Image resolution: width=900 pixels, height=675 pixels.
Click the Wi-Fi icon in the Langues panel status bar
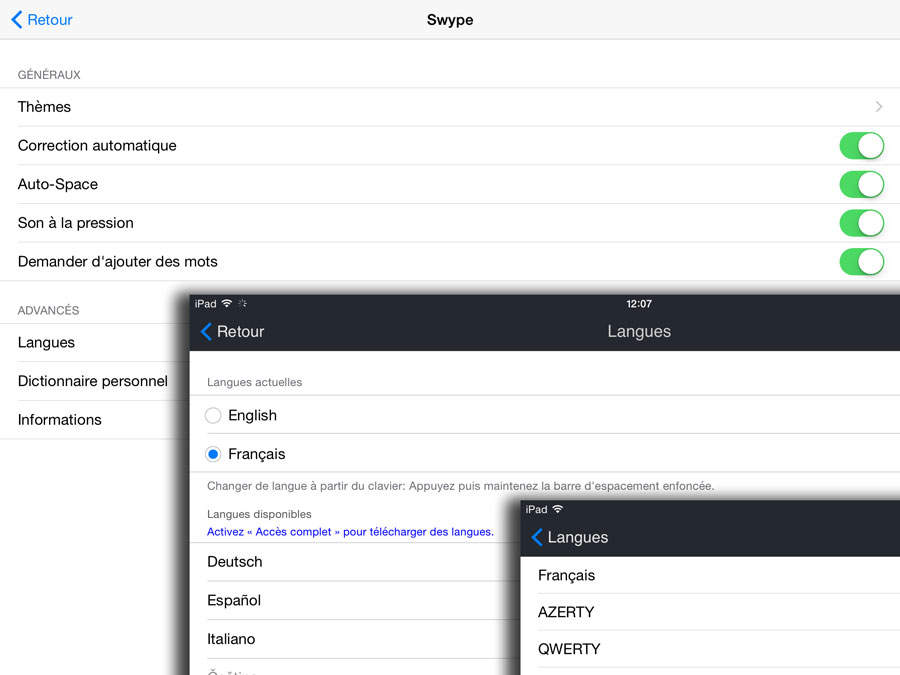[227, 303]
